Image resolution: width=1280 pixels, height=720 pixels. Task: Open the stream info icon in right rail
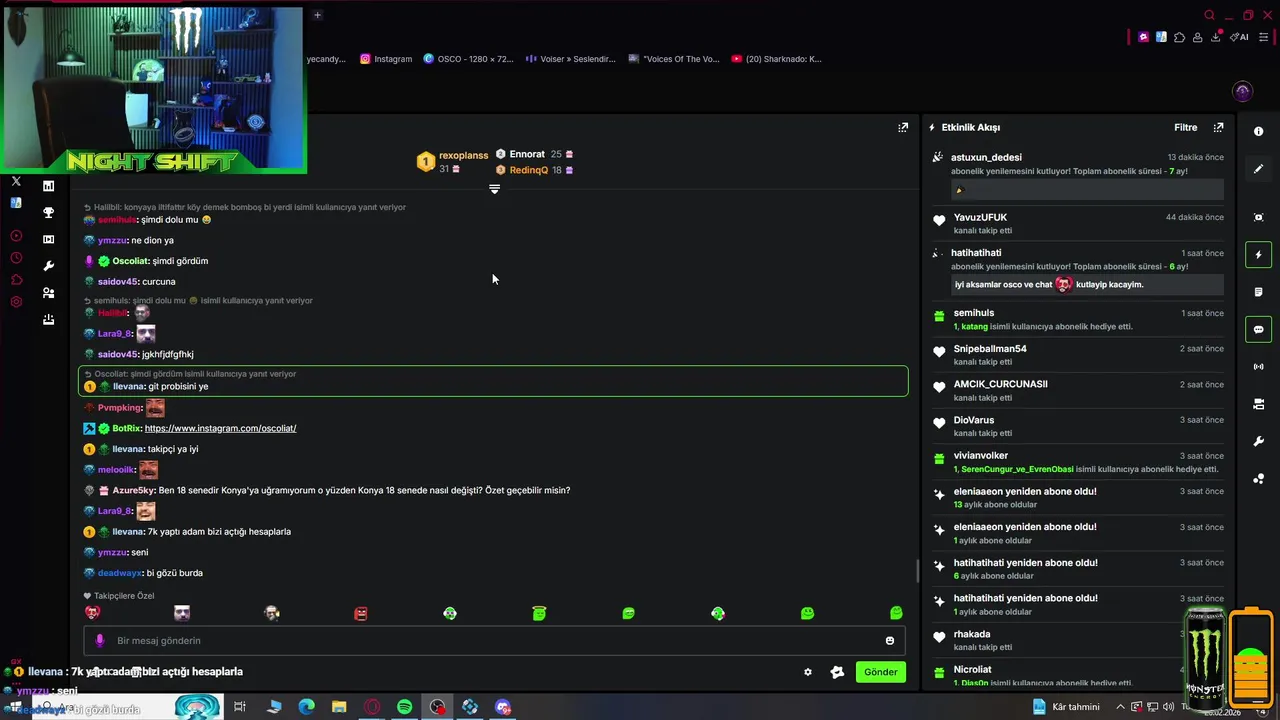[x=1258, y=132]
